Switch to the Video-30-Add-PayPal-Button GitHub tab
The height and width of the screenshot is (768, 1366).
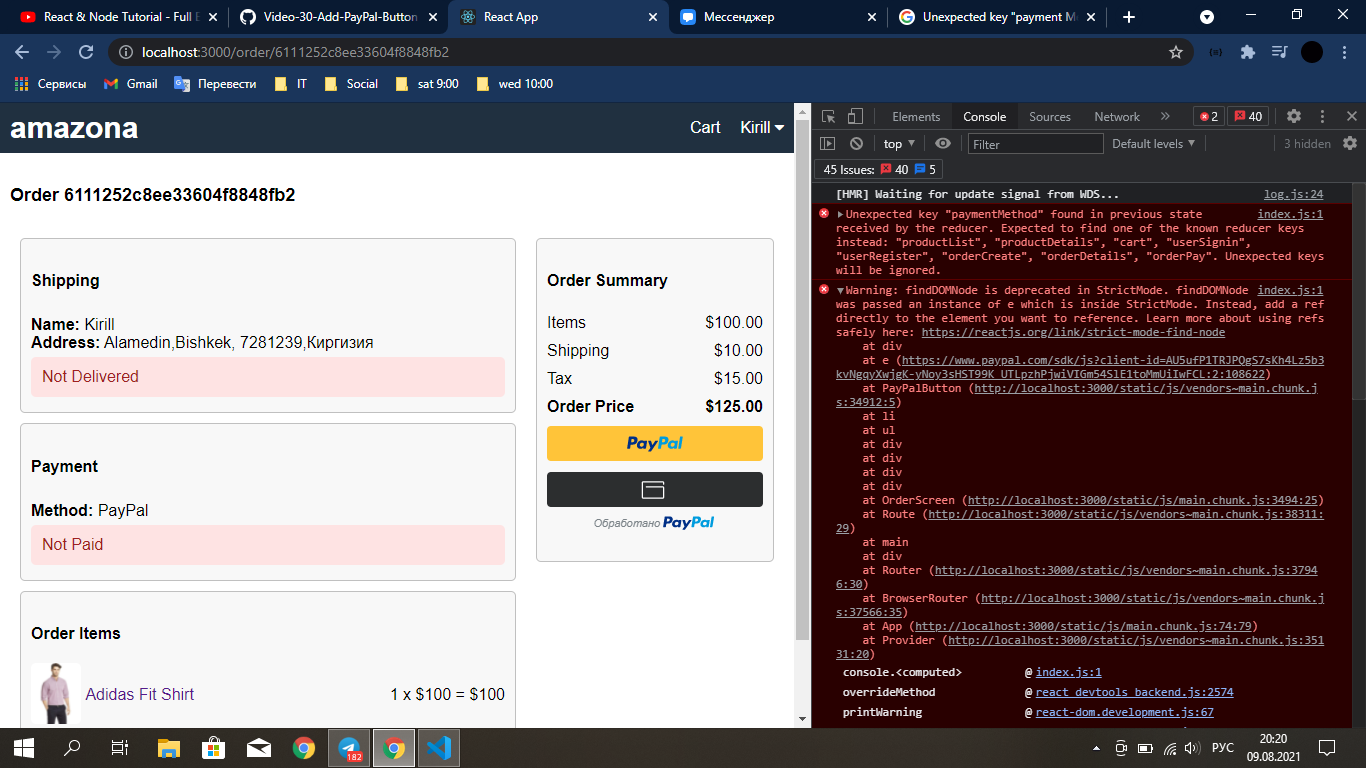coord(337,17)
